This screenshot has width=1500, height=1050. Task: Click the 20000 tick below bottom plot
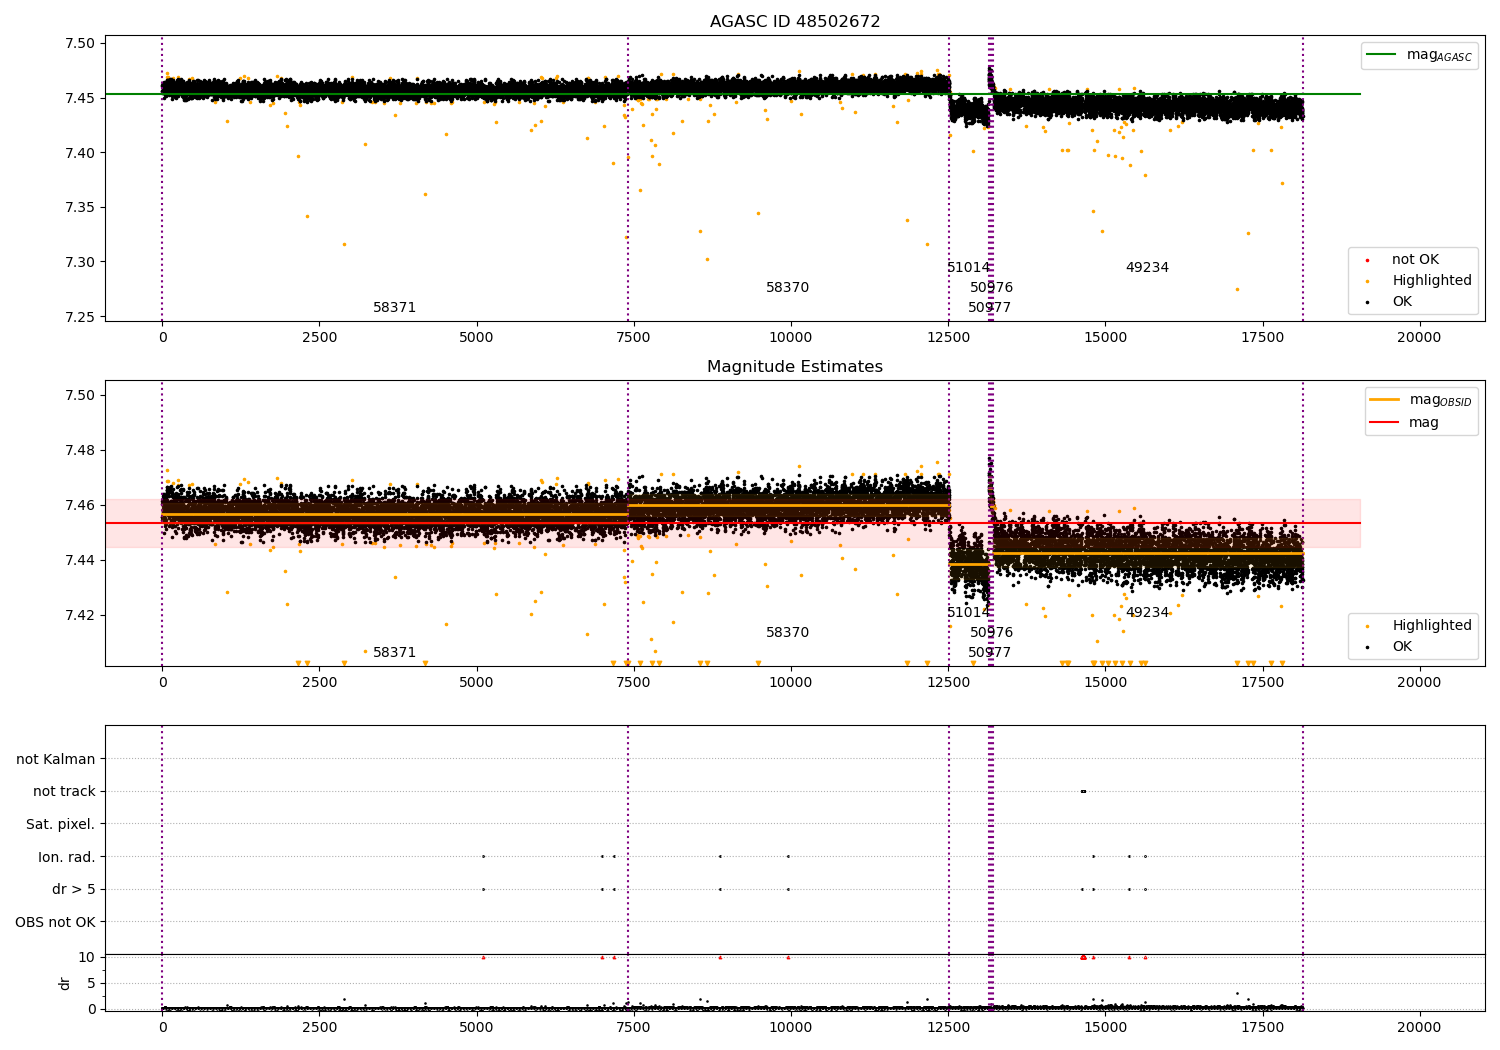tap(1419, 1027)
